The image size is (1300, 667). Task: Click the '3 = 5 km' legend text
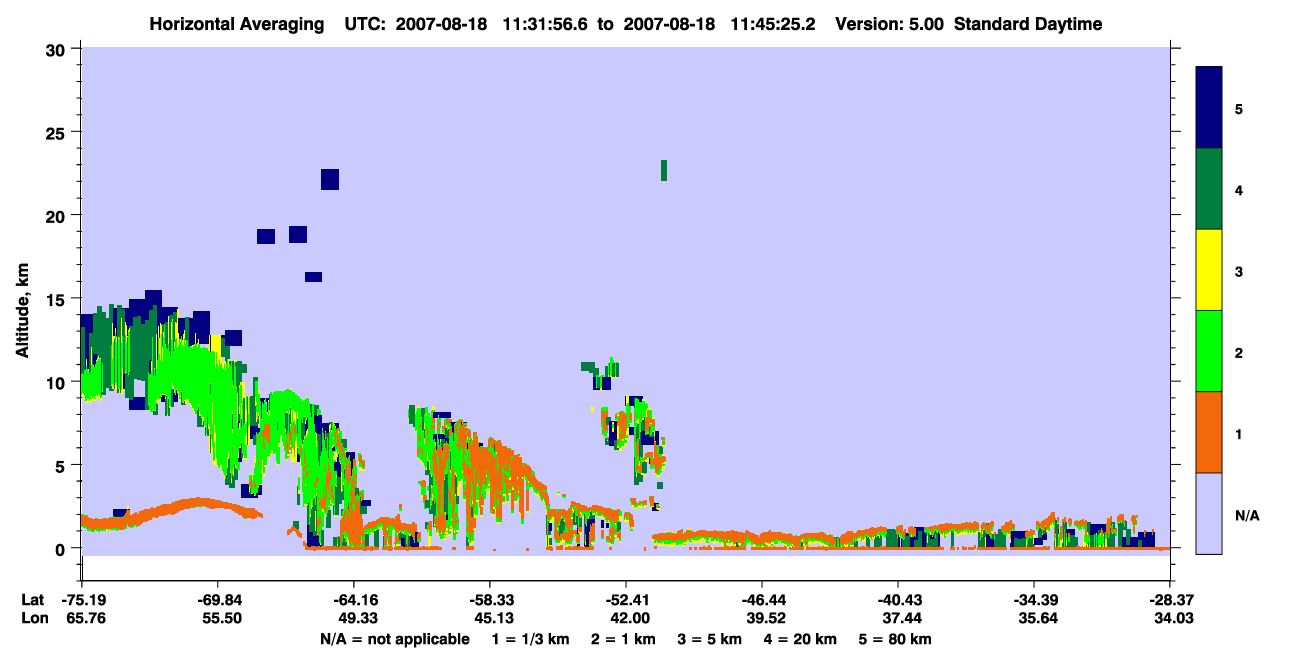(709, 639)
